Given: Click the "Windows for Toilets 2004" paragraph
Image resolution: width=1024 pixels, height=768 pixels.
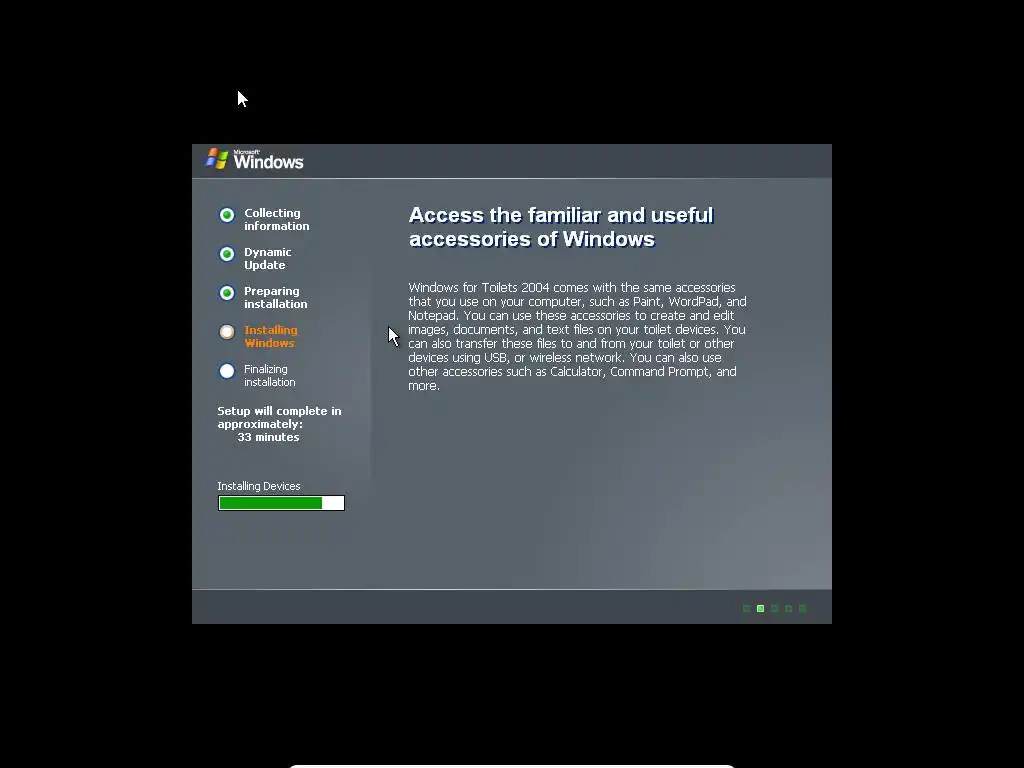Looking at the screenshot, I should pos(577,336).
